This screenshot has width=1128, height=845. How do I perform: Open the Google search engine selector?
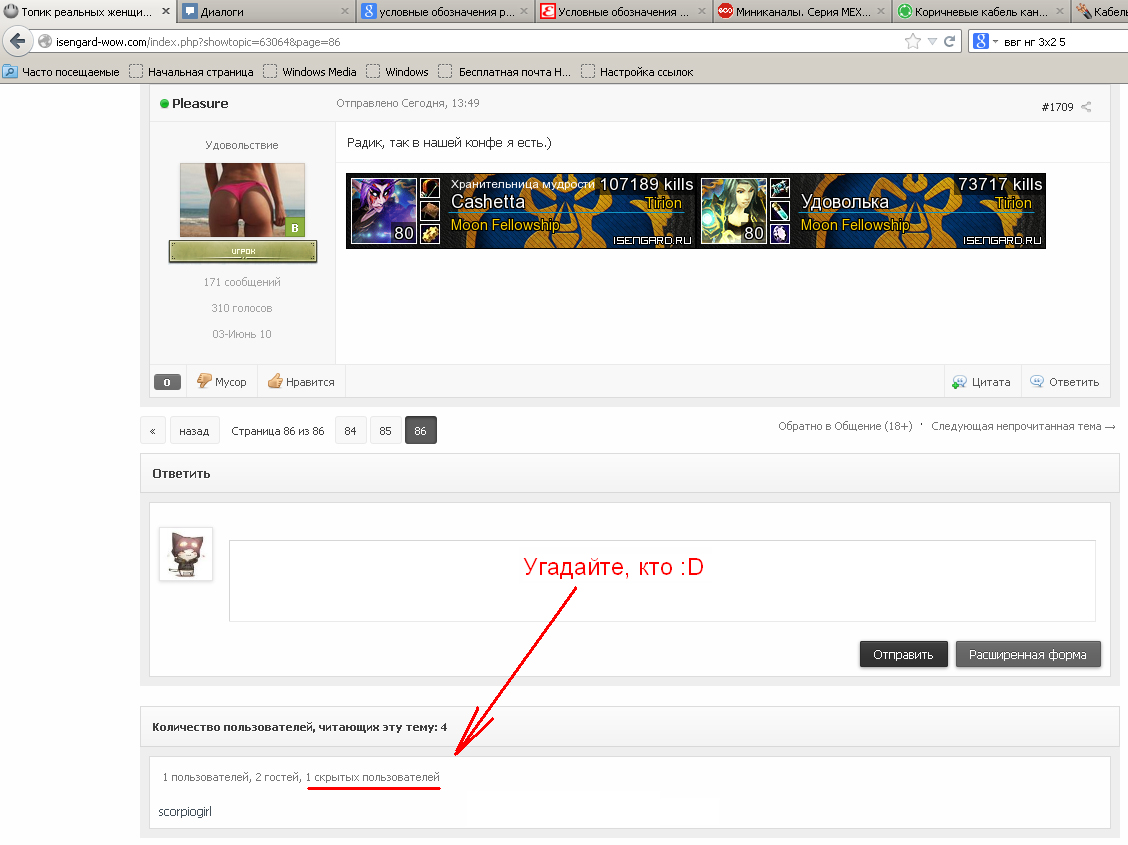click(x=985, y=42)
